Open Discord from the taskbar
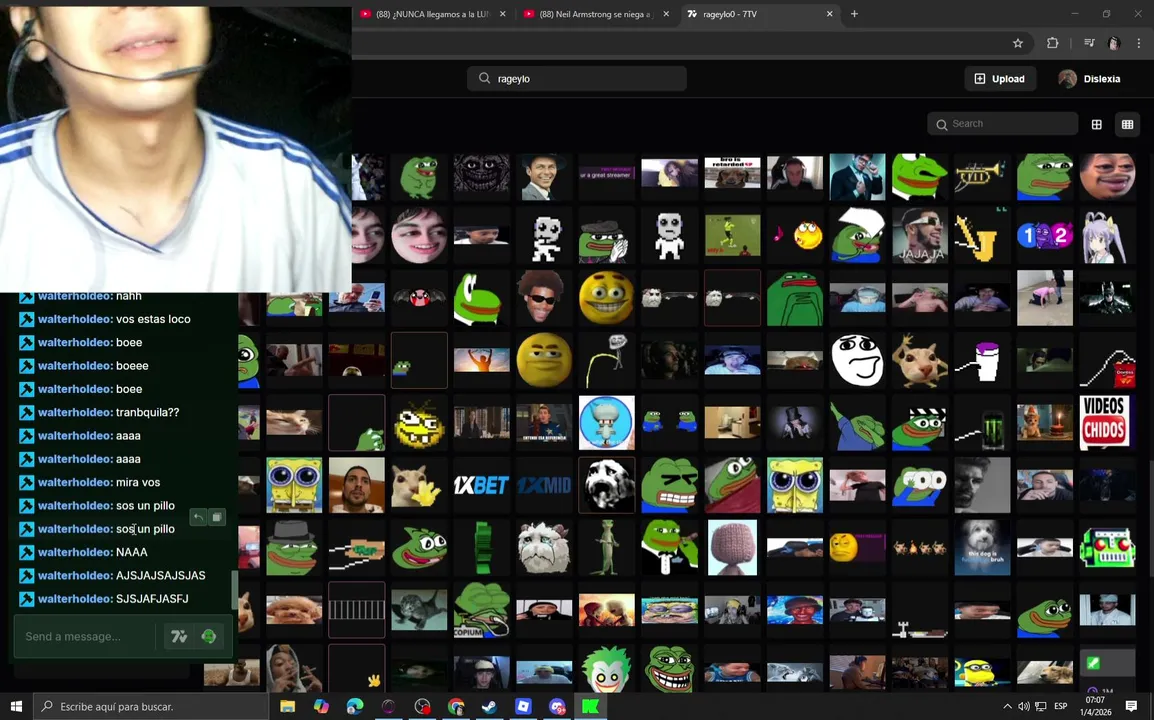Screen dimensions: 1154x720 [557, 706]
